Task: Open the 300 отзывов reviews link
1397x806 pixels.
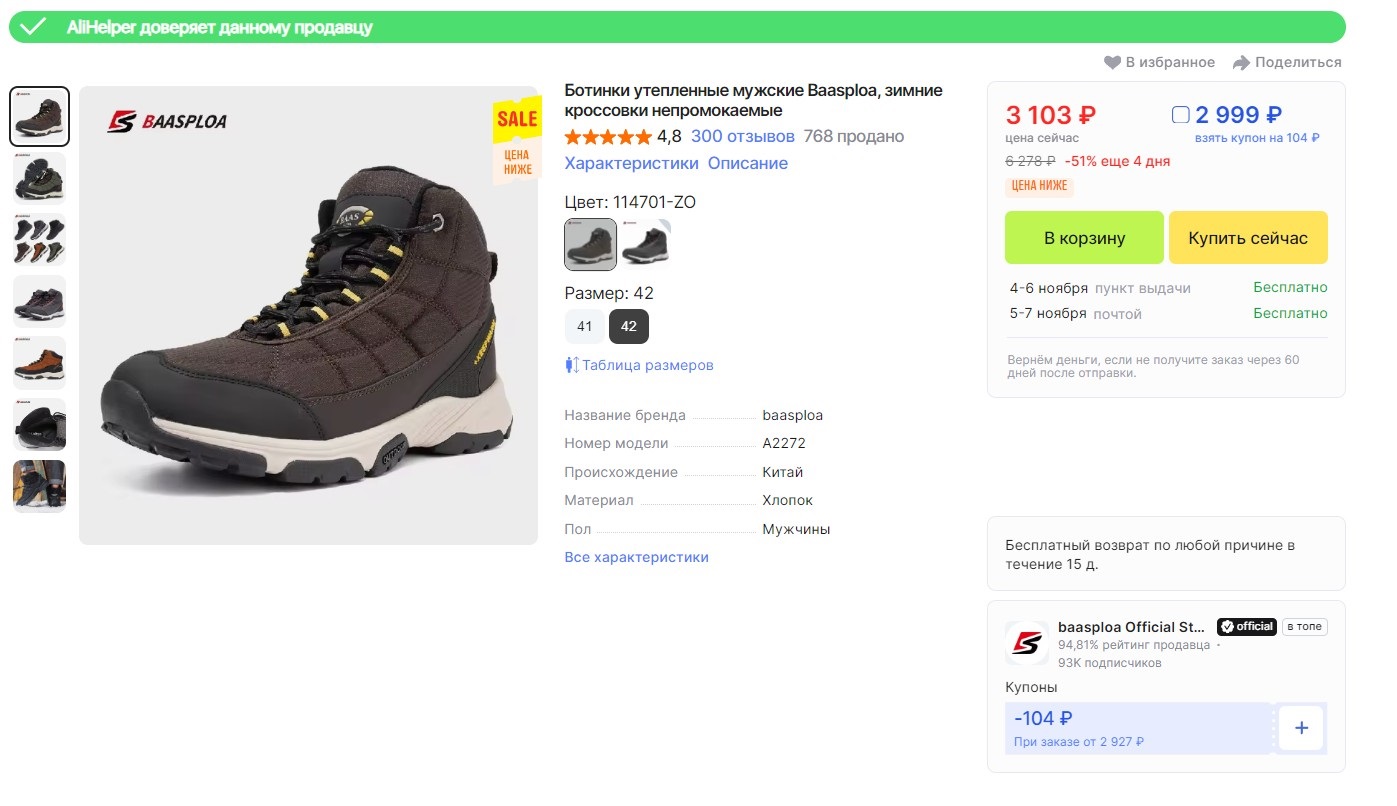Action: pyautogui.click(x=743, y=136)
